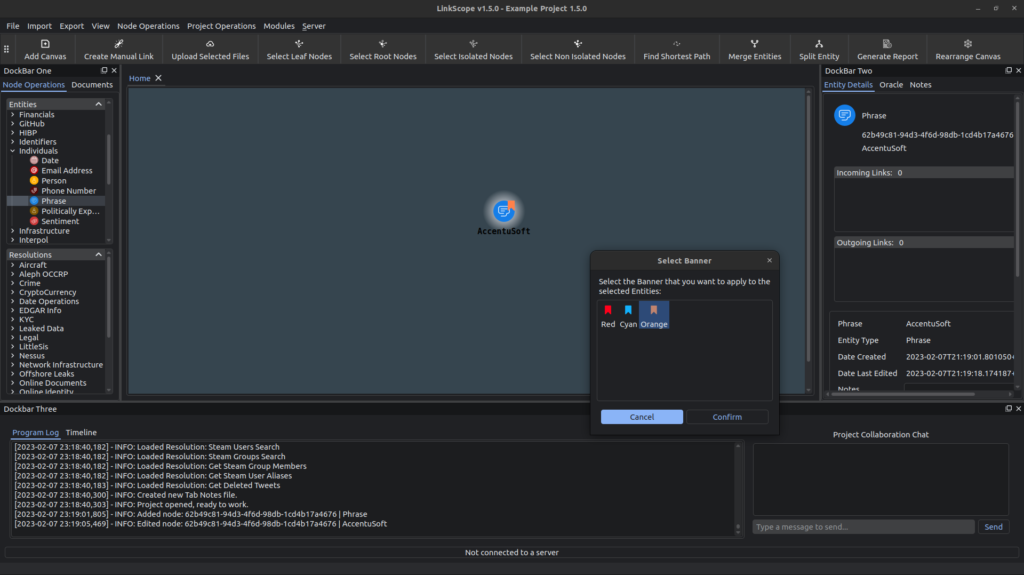Screen dimensions: 1024x575
Task: Click the Add Canvas toolbar icon
Action: [x=45, y=44]
